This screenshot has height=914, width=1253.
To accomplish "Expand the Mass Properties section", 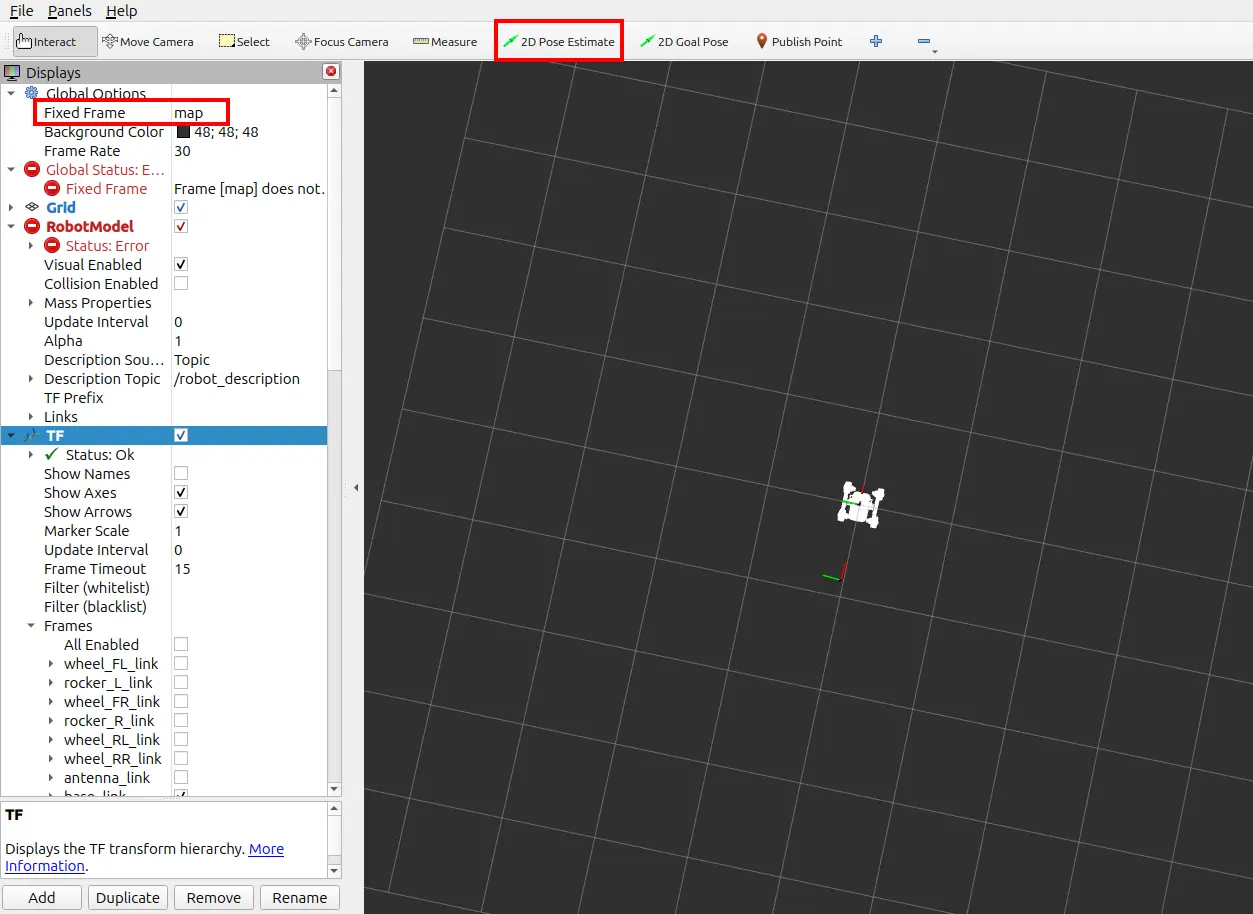I will 30,302.
